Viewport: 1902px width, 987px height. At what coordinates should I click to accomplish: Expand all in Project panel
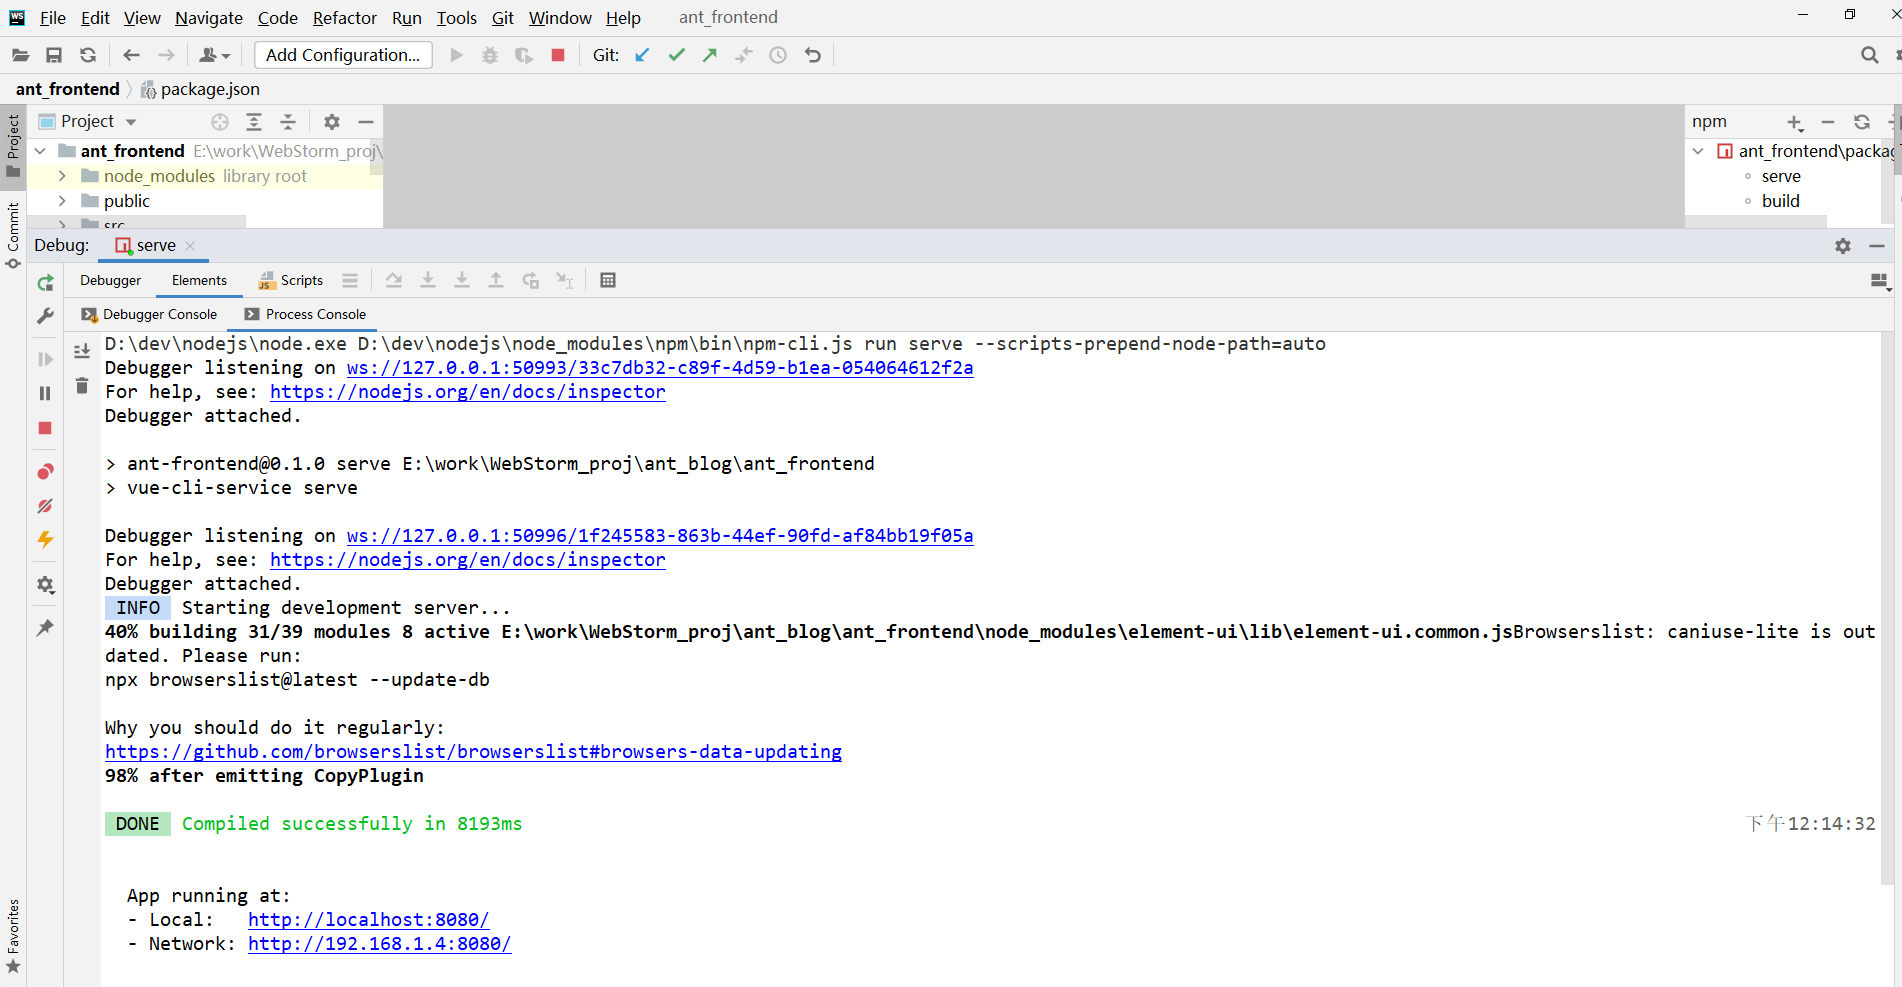(254, 121)
